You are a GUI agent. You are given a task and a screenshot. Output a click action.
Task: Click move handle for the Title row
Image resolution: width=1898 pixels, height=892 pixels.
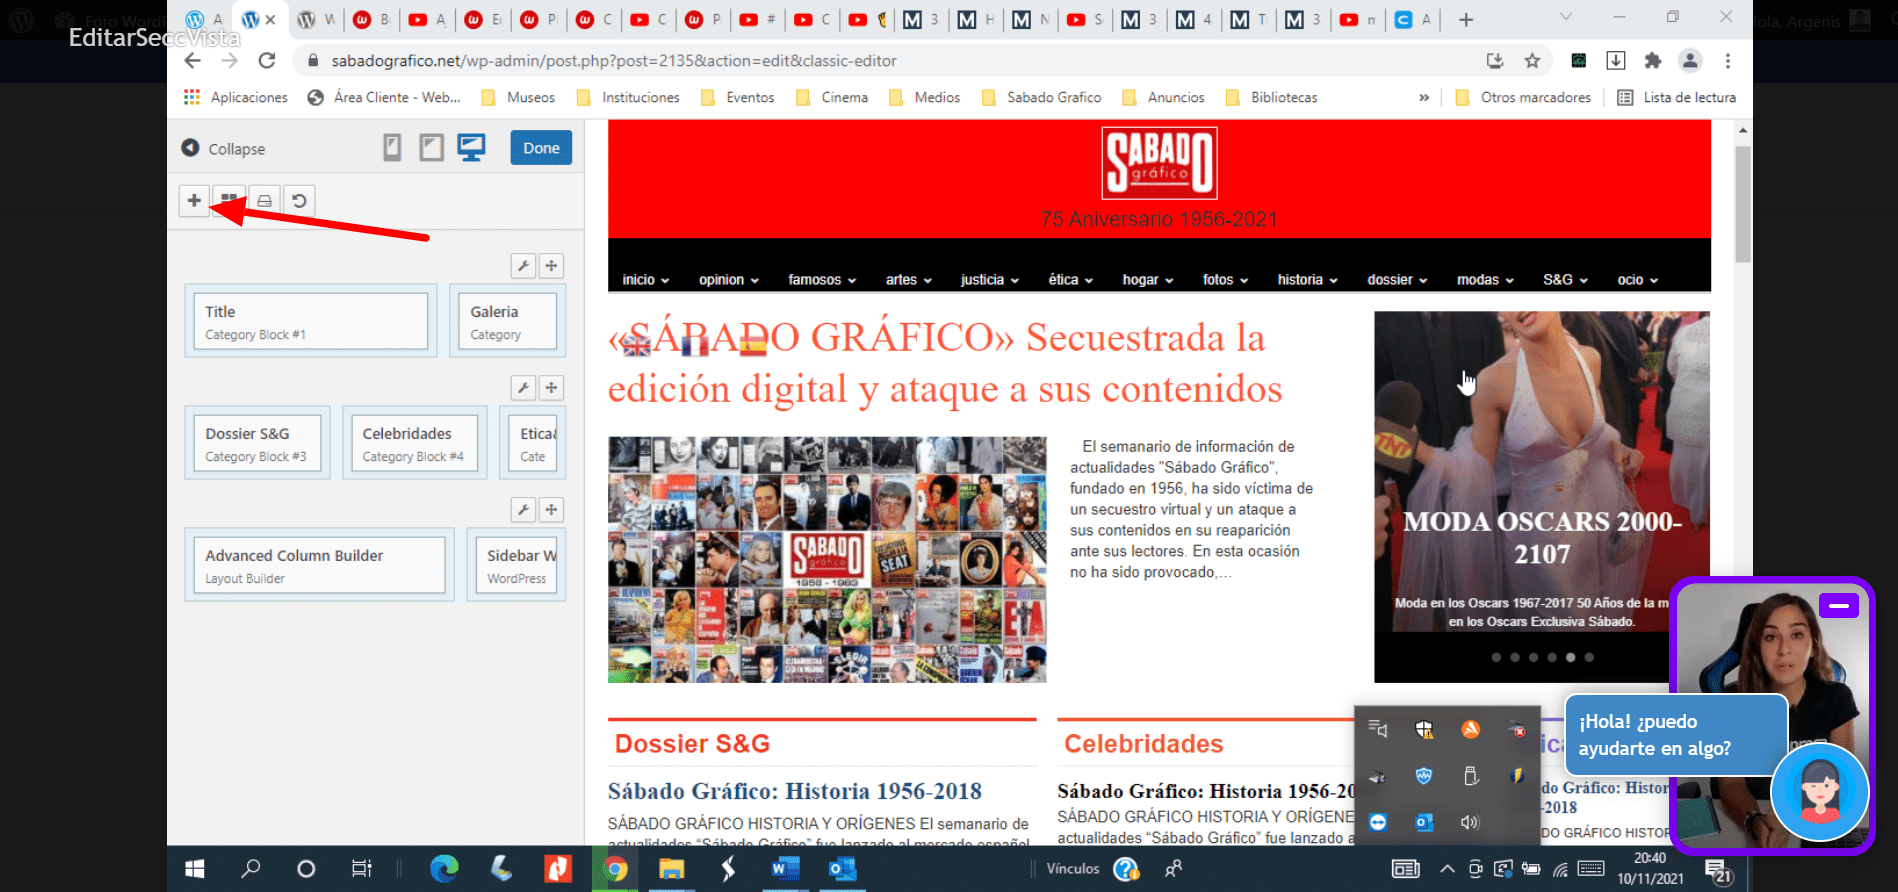[x=551, y=265]
